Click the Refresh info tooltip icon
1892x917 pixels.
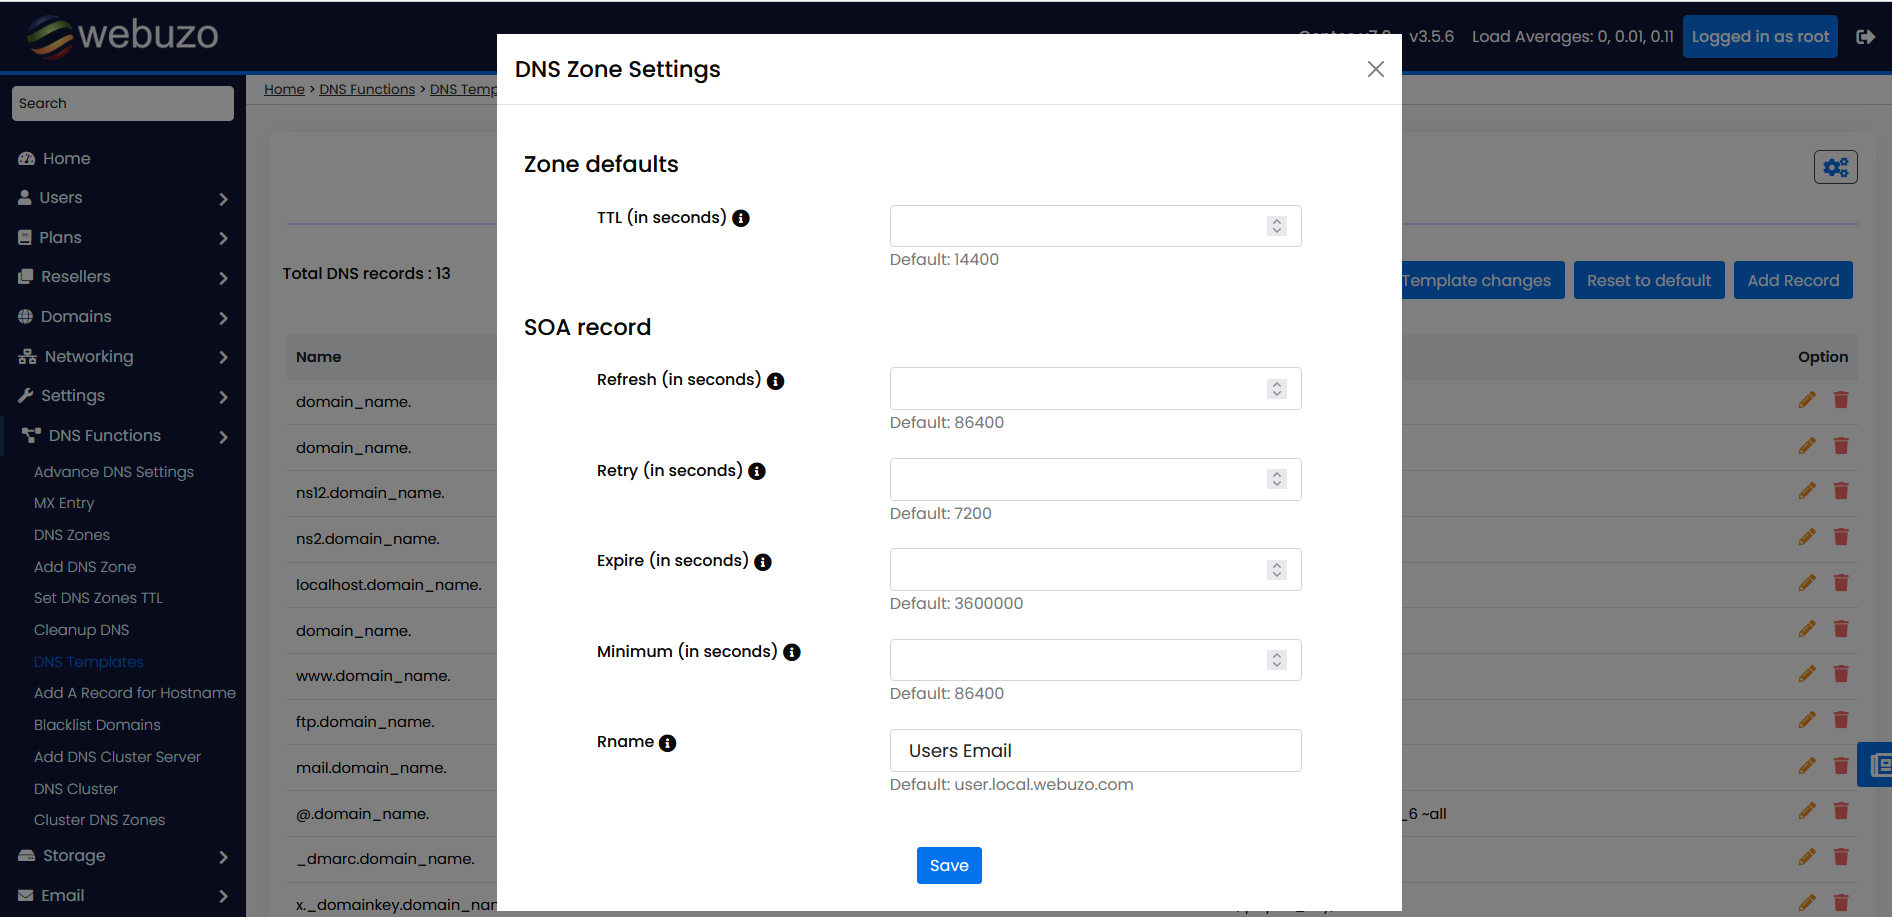[x=776, y=380]
